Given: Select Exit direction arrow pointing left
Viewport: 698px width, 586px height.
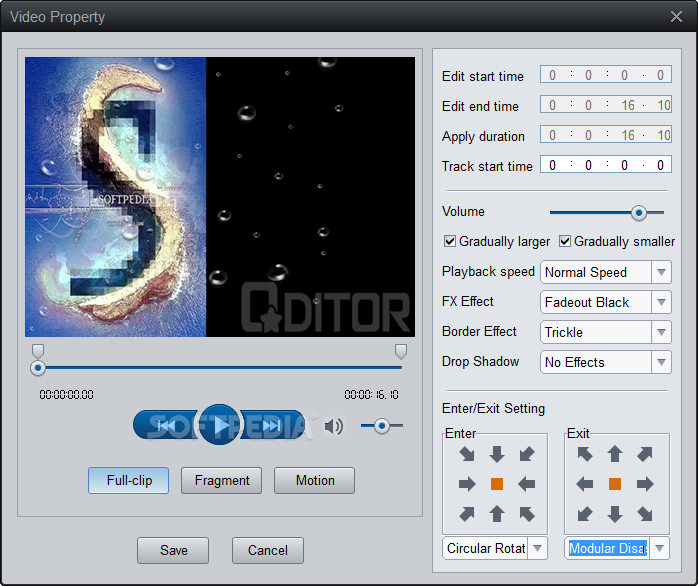Looking at the screenshot, I should pos(585,484).
